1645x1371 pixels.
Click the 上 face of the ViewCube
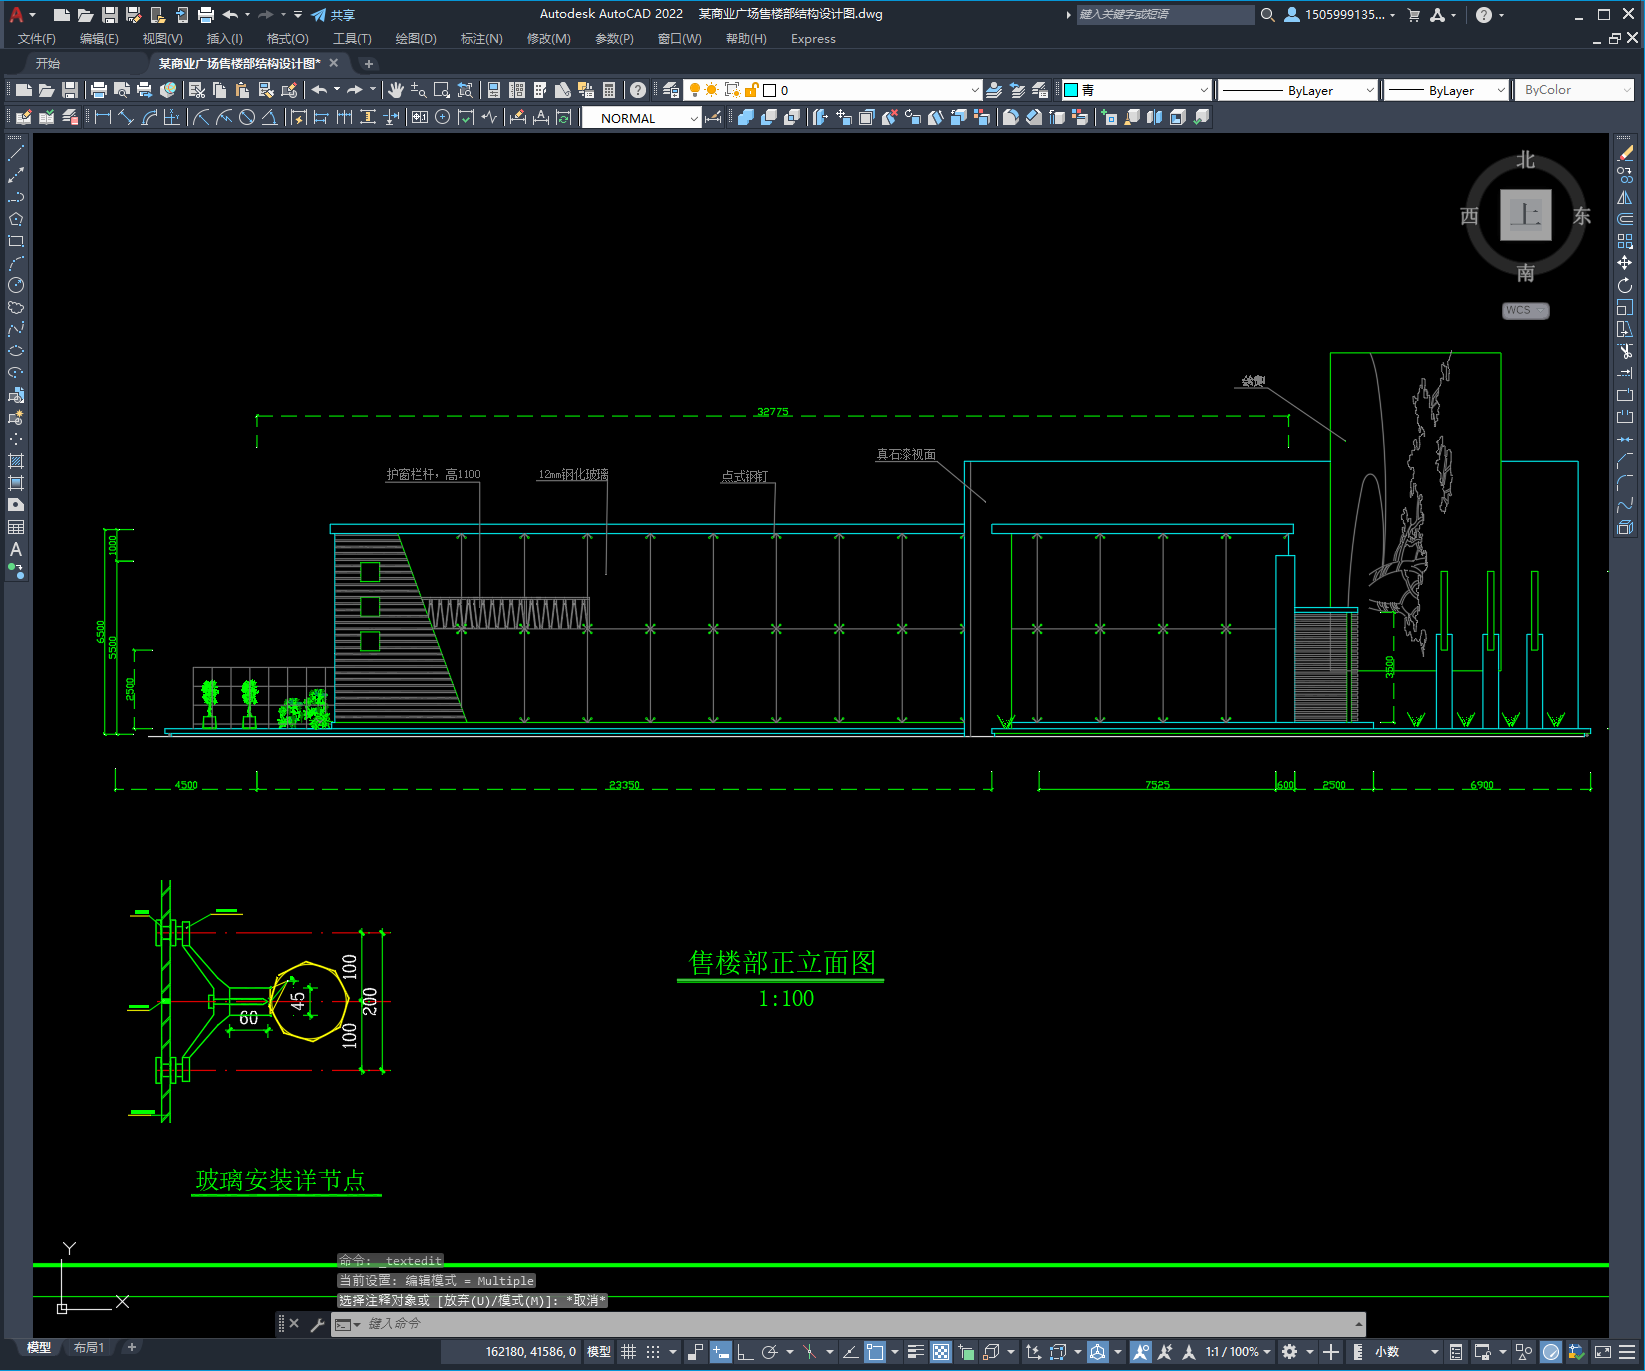coord(1525,215)
